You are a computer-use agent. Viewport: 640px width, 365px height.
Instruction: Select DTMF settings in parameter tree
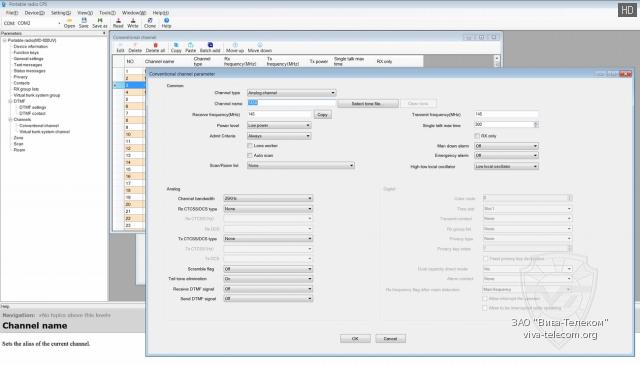point(33,107)
